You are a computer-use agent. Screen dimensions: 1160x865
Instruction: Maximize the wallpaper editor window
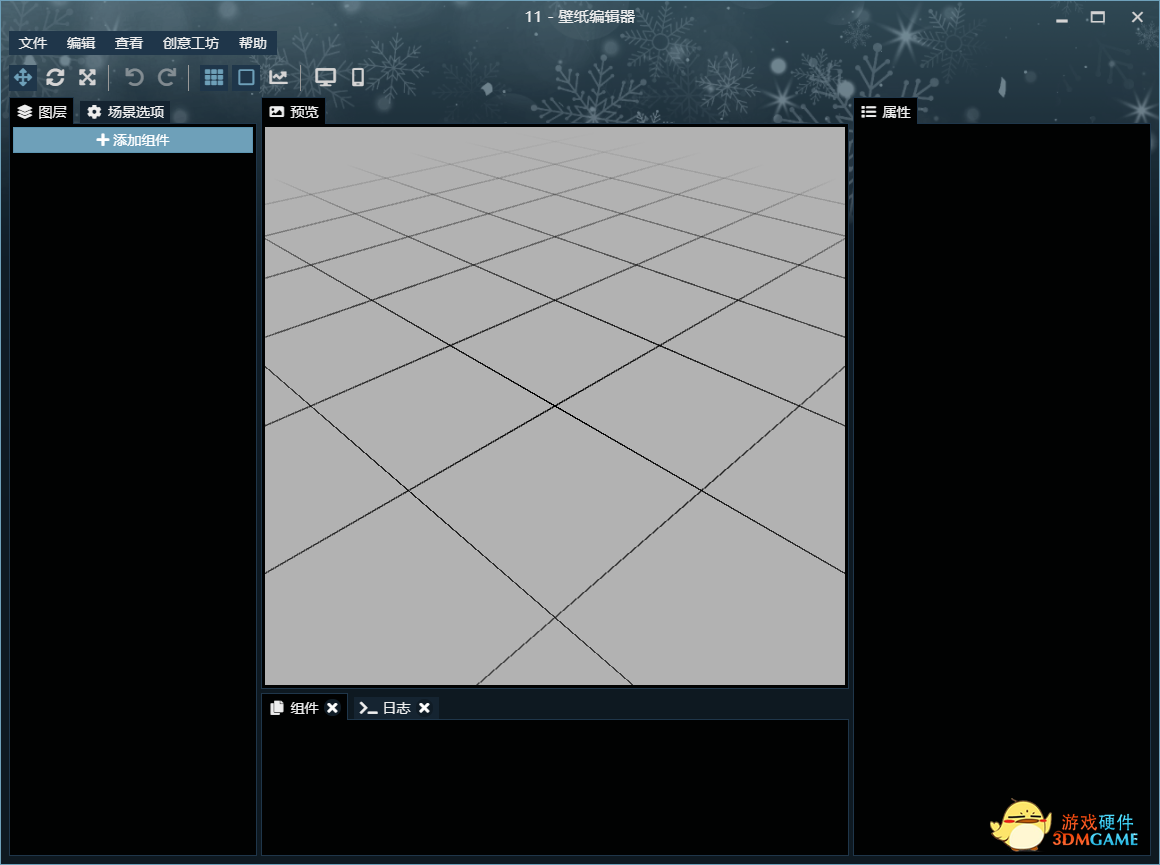pos(1098,17)
